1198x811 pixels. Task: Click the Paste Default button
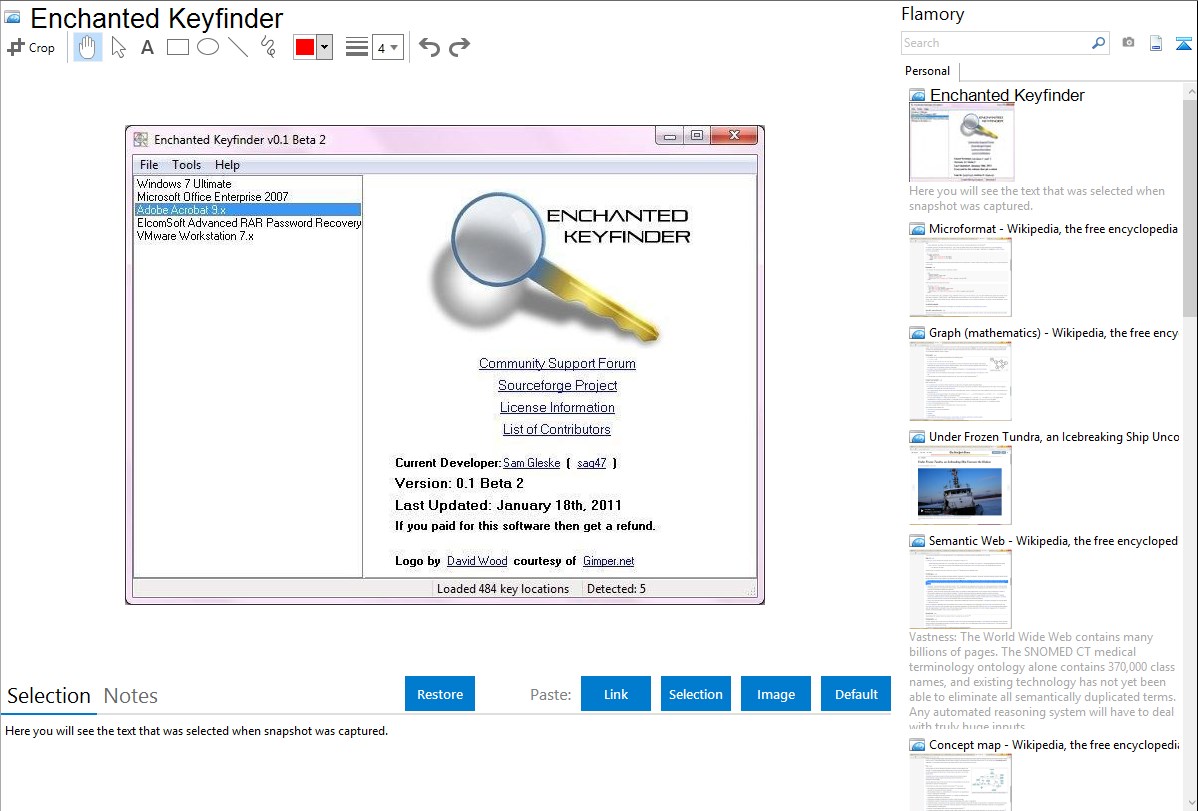point(856,694)
